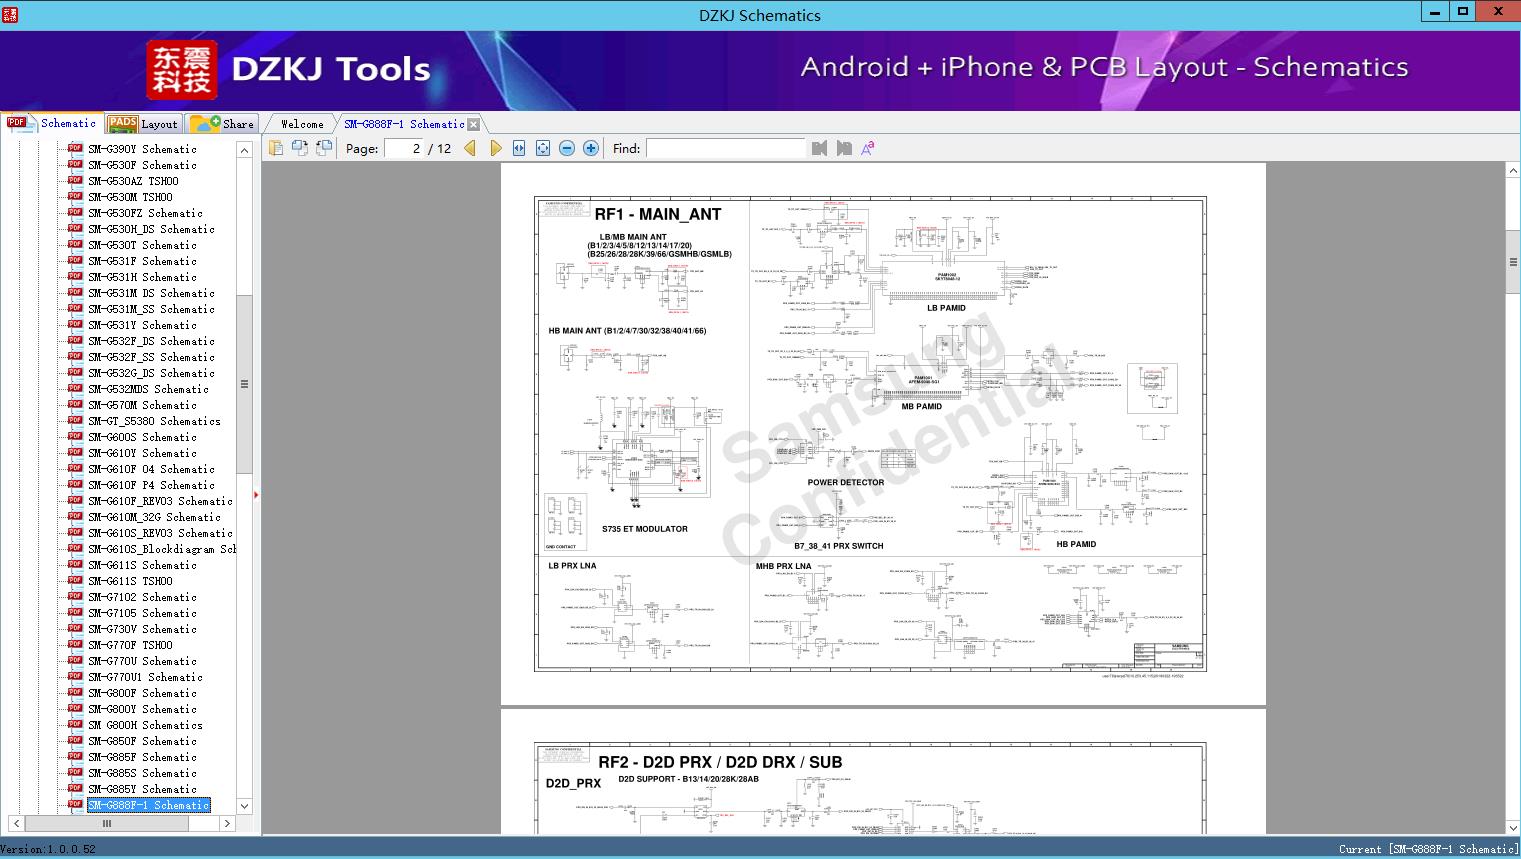Click the tree list scroll-down arrow

(244, 806)
